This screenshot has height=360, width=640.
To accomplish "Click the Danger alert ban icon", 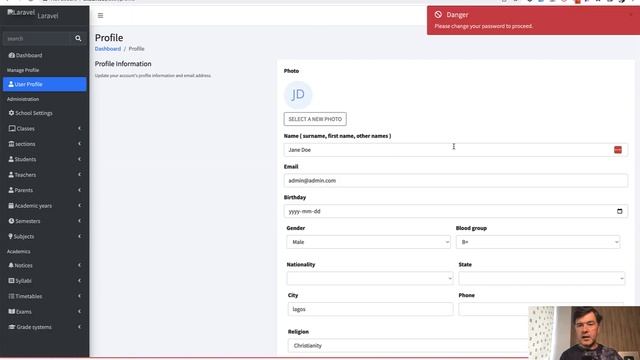I will click(x=438, y=15).
